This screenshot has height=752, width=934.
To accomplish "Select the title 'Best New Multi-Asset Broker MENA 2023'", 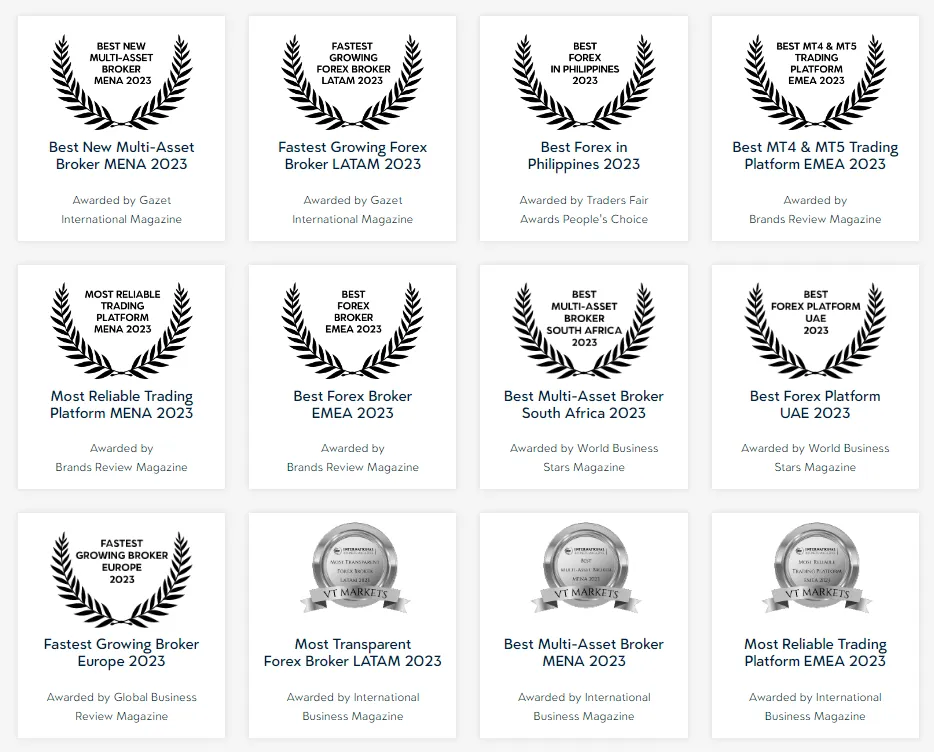I will [x=122, y=156].
